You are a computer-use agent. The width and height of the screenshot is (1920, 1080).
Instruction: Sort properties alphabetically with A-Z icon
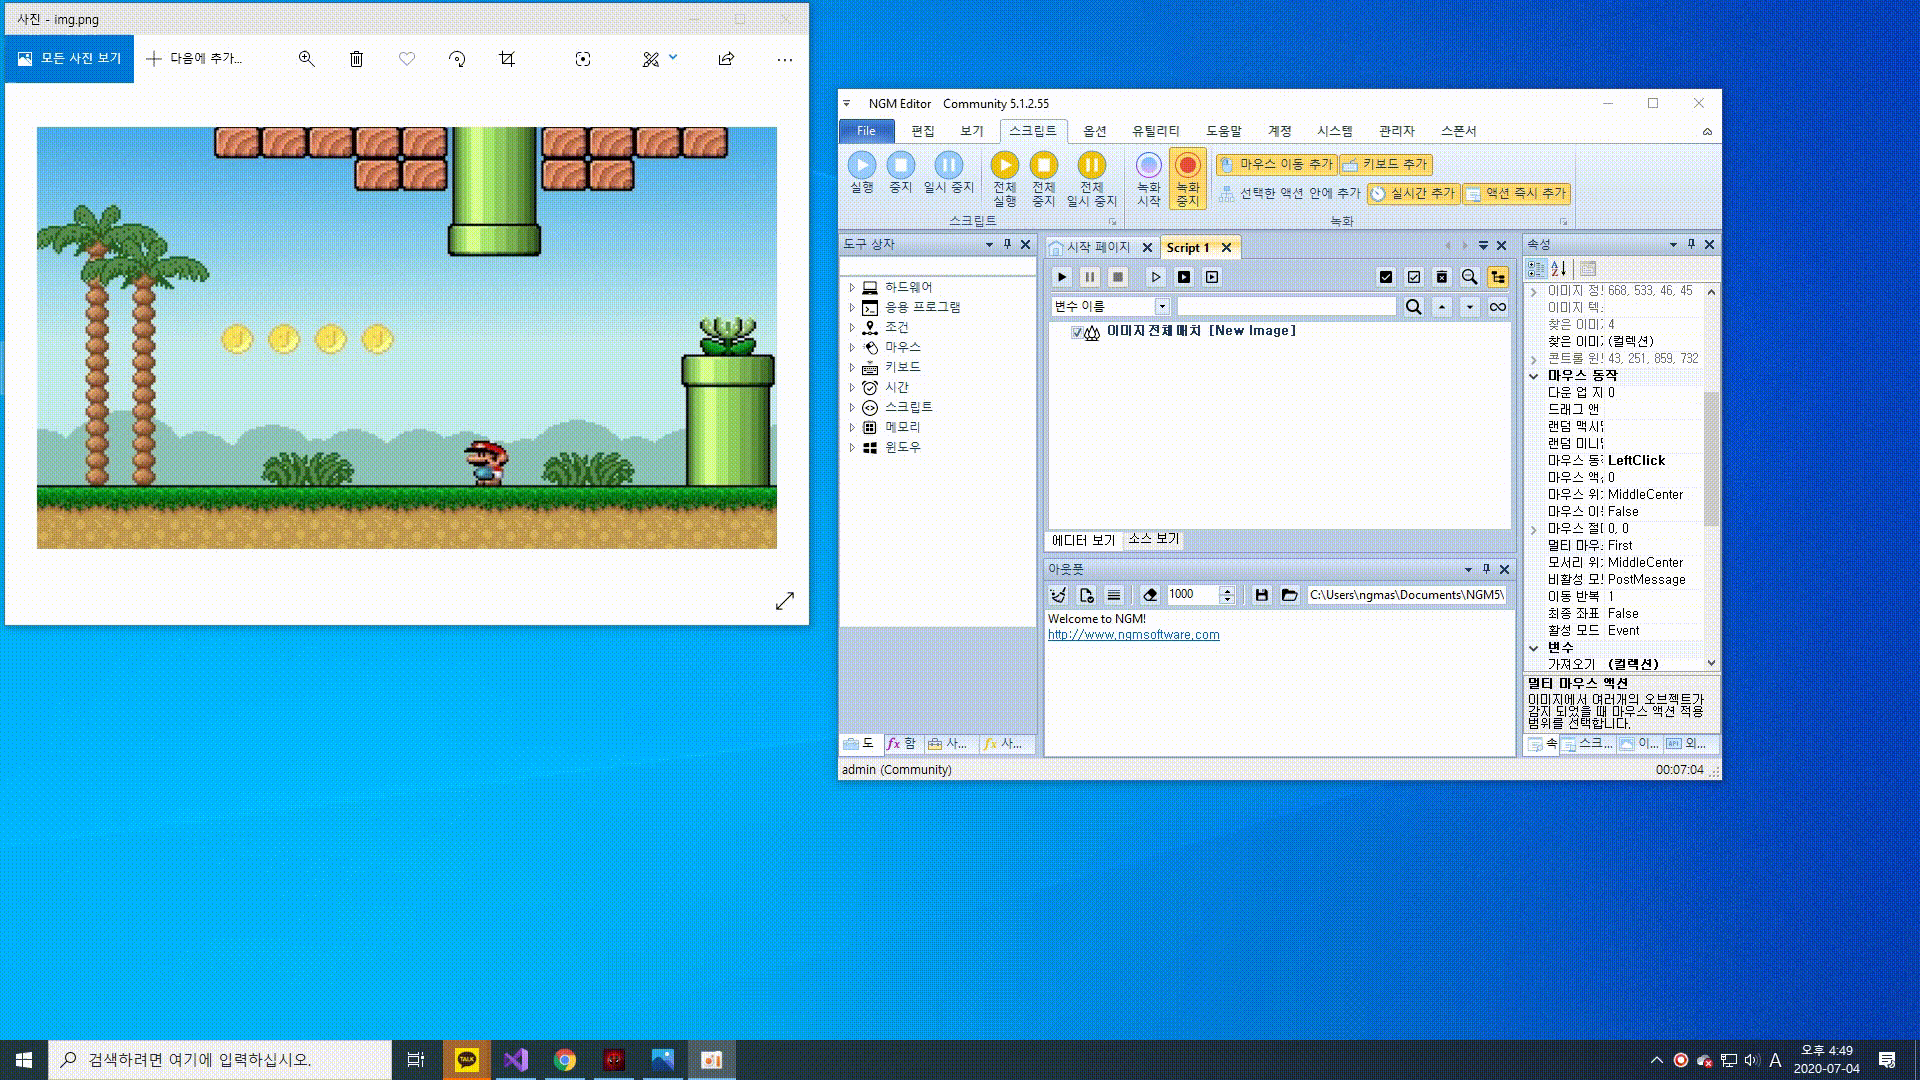click(1558, 269)
